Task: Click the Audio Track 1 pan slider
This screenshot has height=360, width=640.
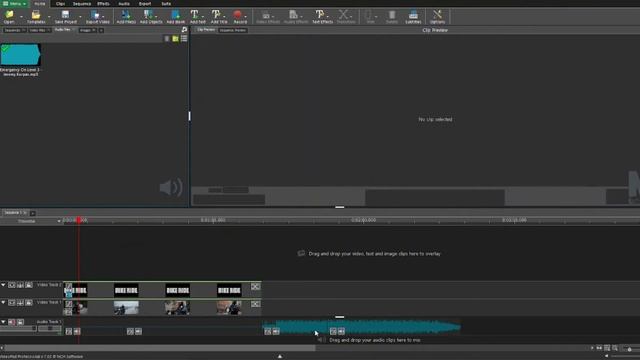Action: [49, 329]
